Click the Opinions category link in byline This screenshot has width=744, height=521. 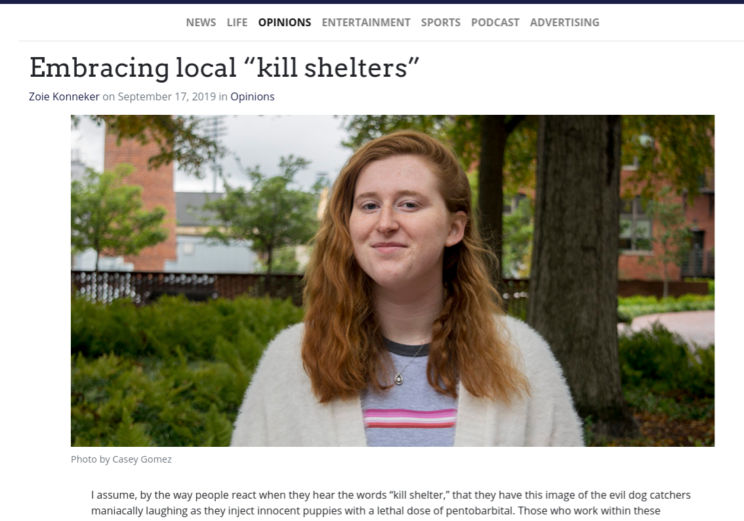[x=252, y=97]
